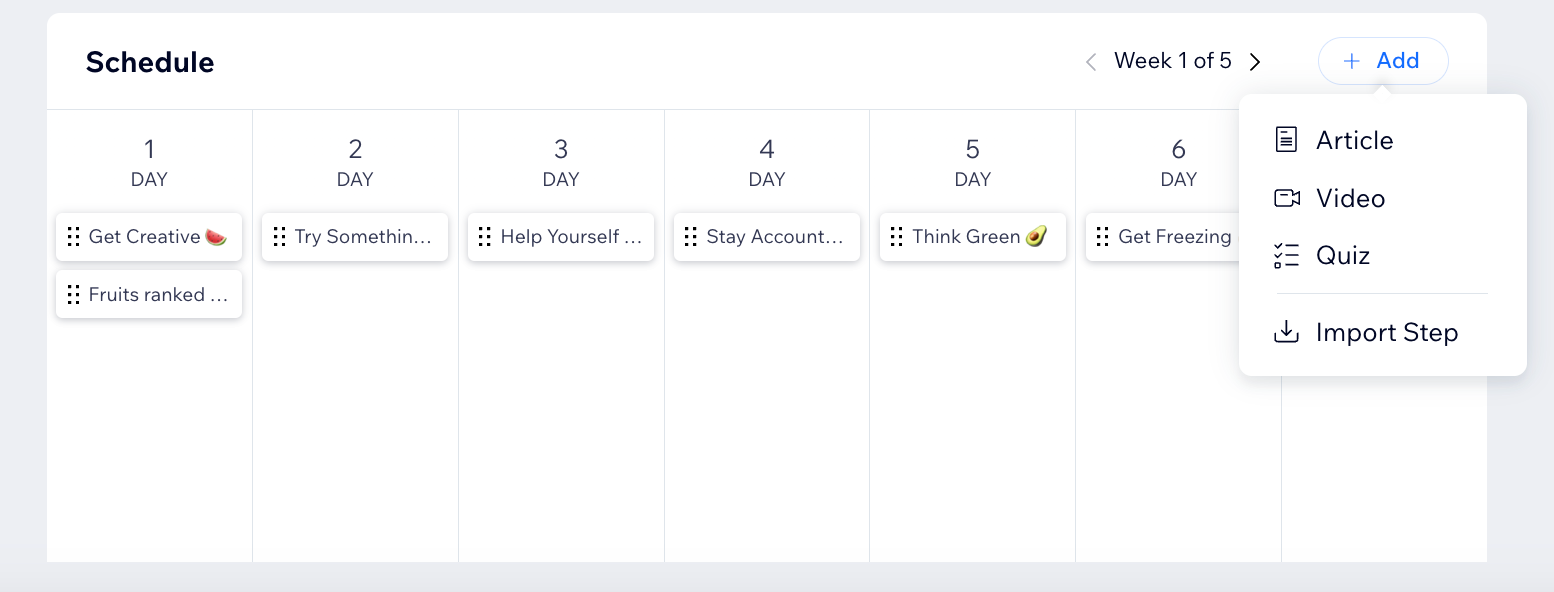Choose Video in the Add menu
Viewport: 1554px width, 592px height.
click(1350, 198)
